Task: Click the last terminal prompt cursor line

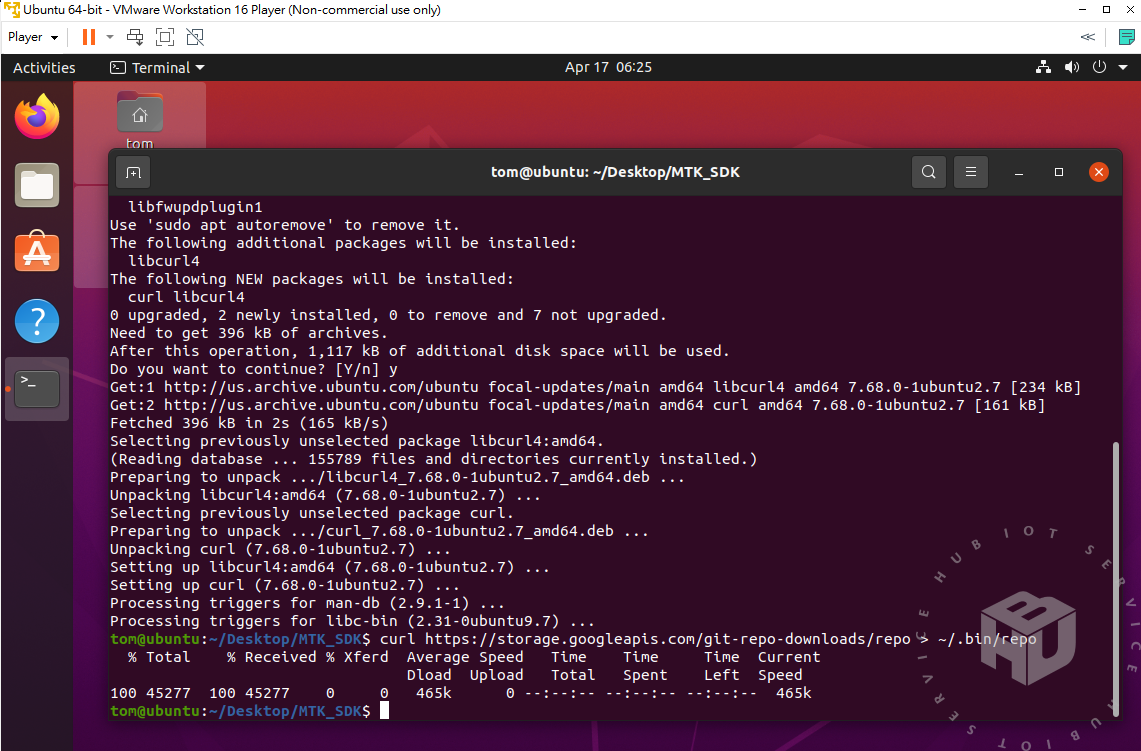Action: (x=250, y=711)
